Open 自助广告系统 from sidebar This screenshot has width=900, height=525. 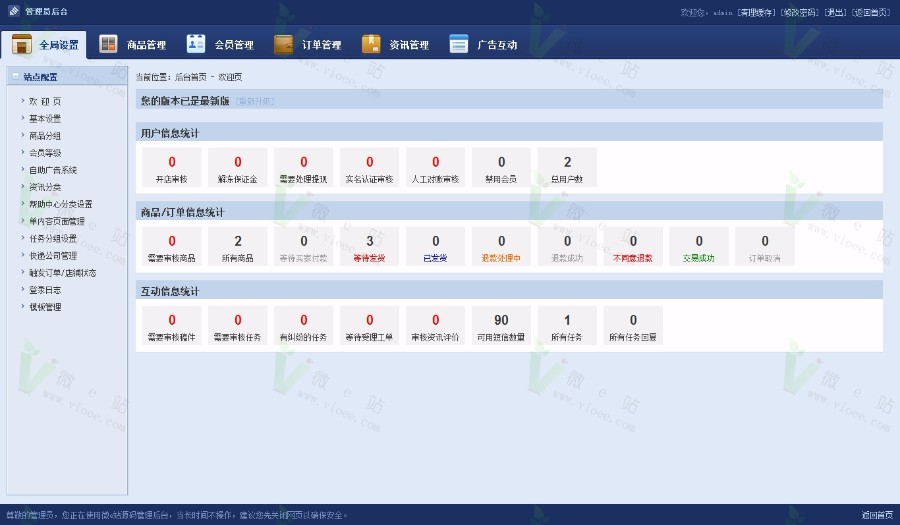[x=53, y=170]
